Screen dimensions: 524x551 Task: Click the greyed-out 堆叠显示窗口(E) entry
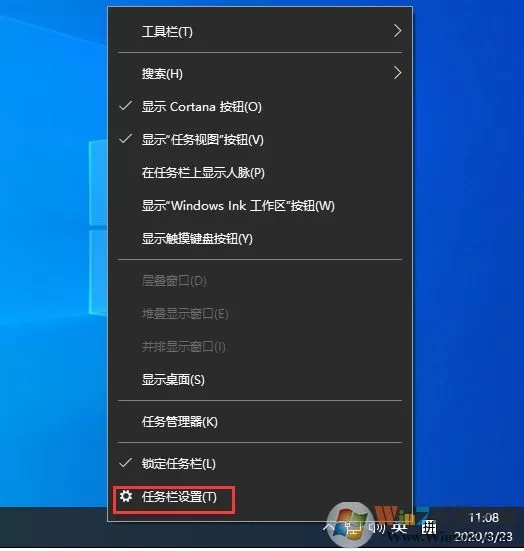coord(260,313)
